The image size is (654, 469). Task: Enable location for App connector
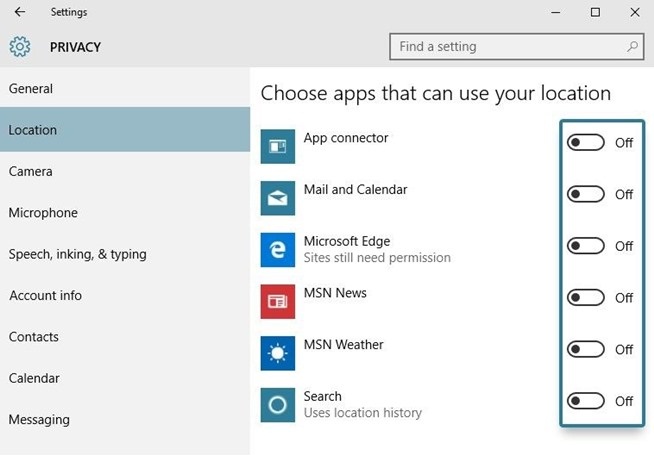point(586,143)
